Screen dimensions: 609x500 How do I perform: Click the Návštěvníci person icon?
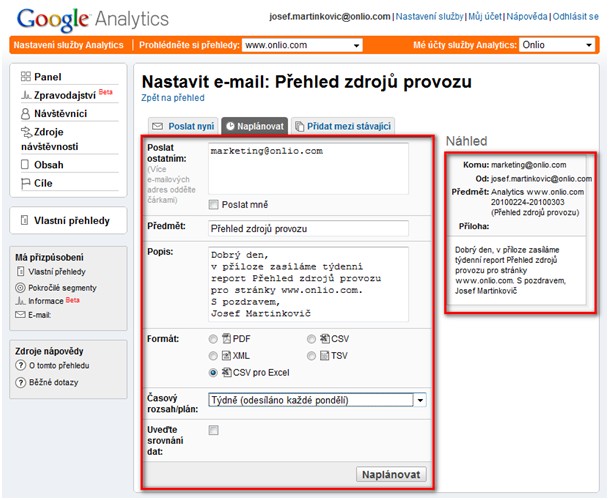click(25, 113)
